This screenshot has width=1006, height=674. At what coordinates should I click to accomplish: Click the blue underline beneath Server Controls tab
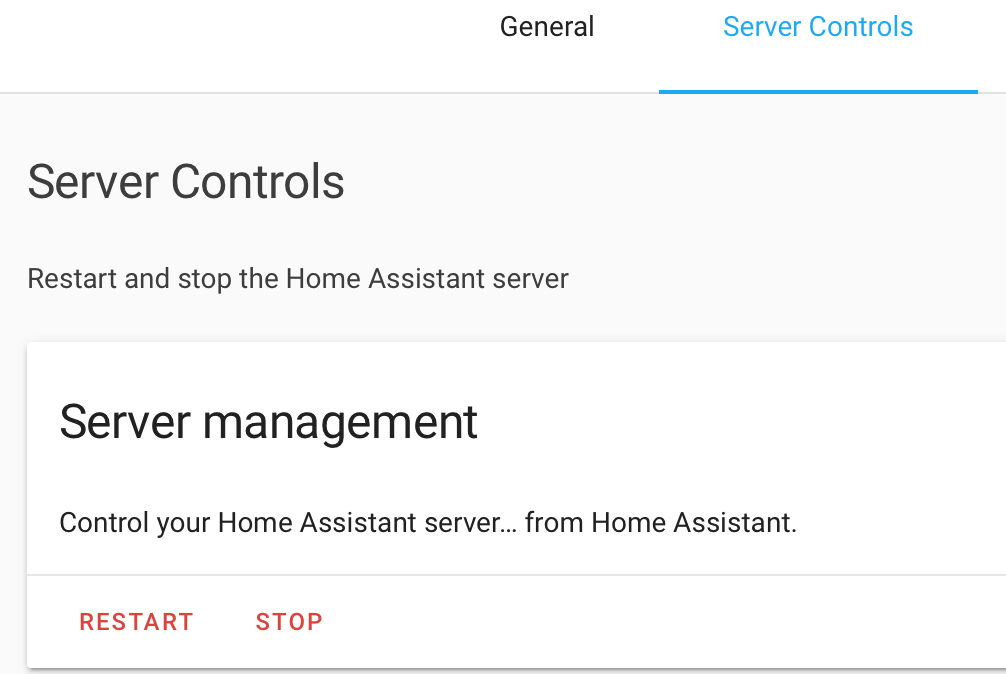817,91
